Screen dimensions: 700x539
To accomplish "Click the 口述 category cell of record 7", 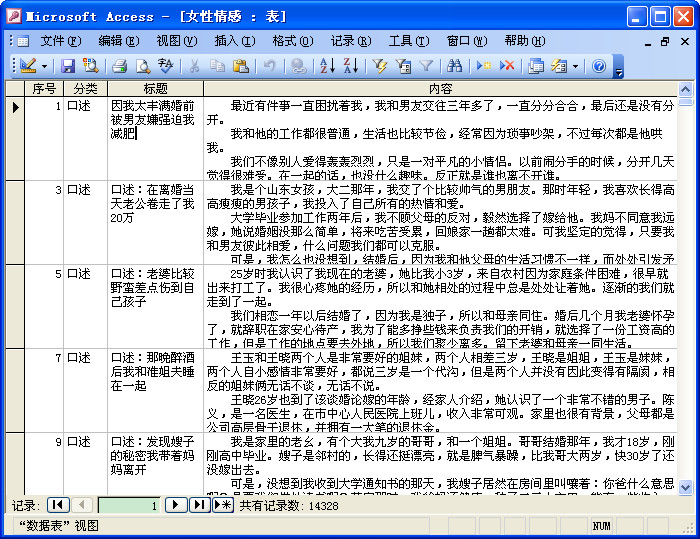I will [x=85, y=390].
